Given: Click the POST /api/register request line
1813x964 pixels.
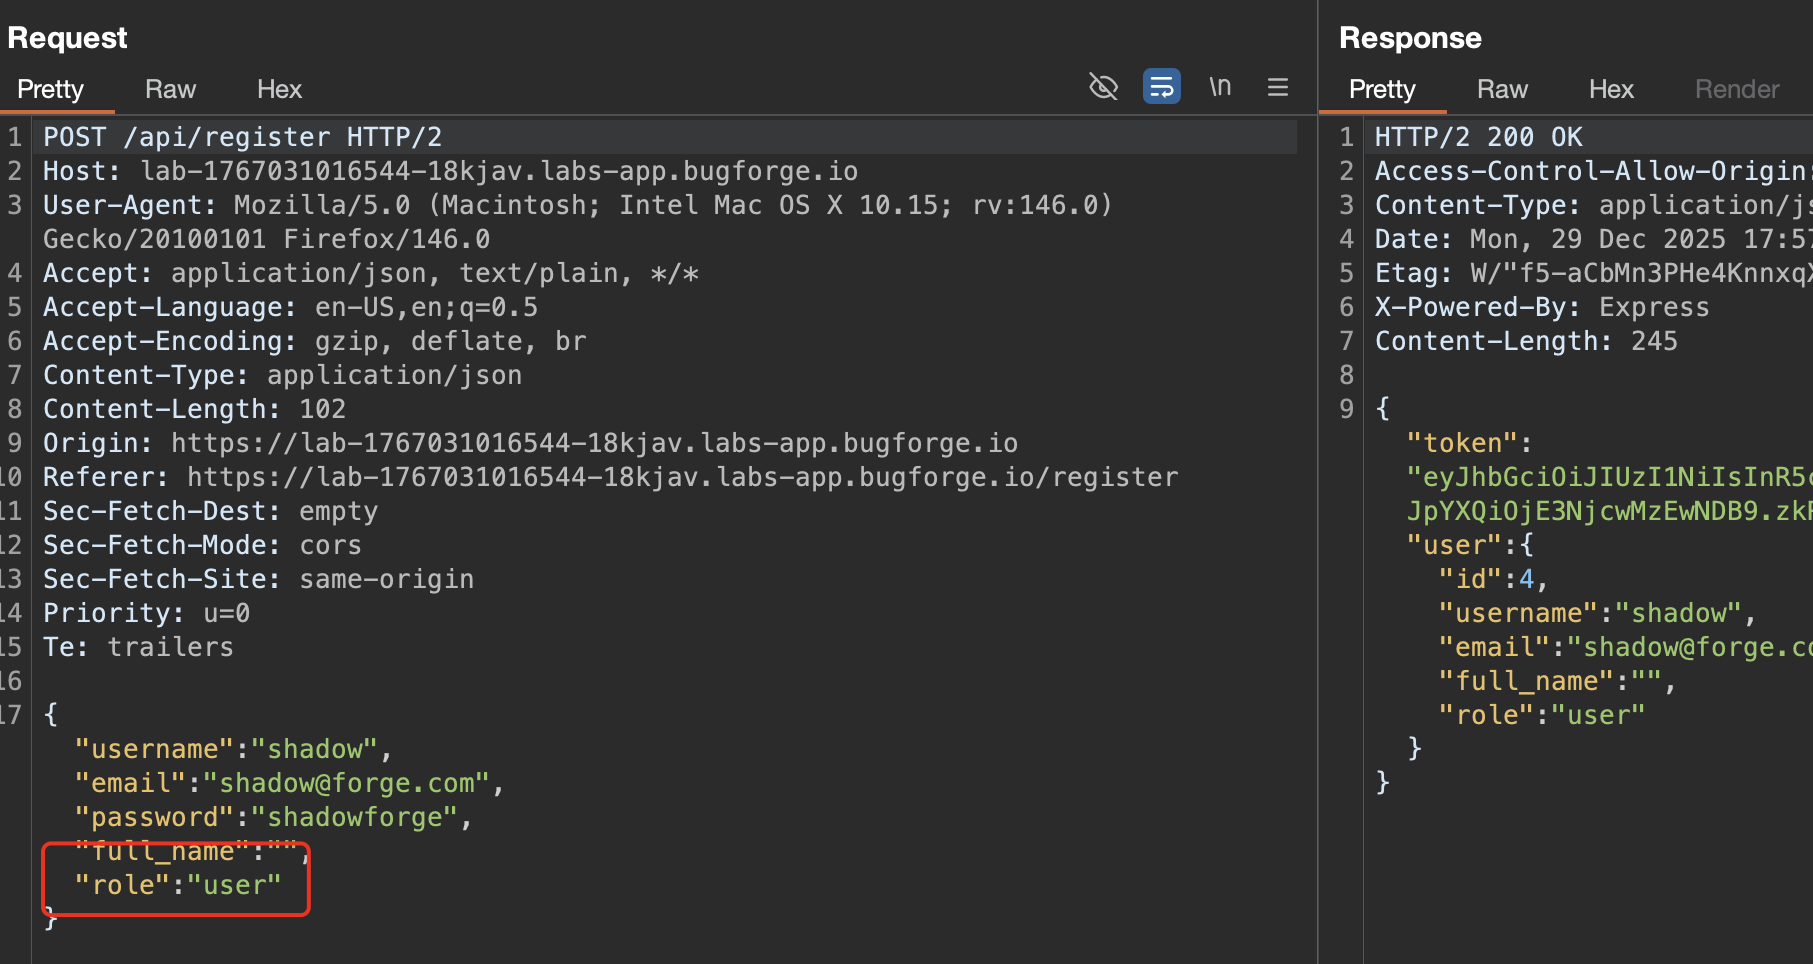Looking at the screenshot, I should (x=242, y=137).
